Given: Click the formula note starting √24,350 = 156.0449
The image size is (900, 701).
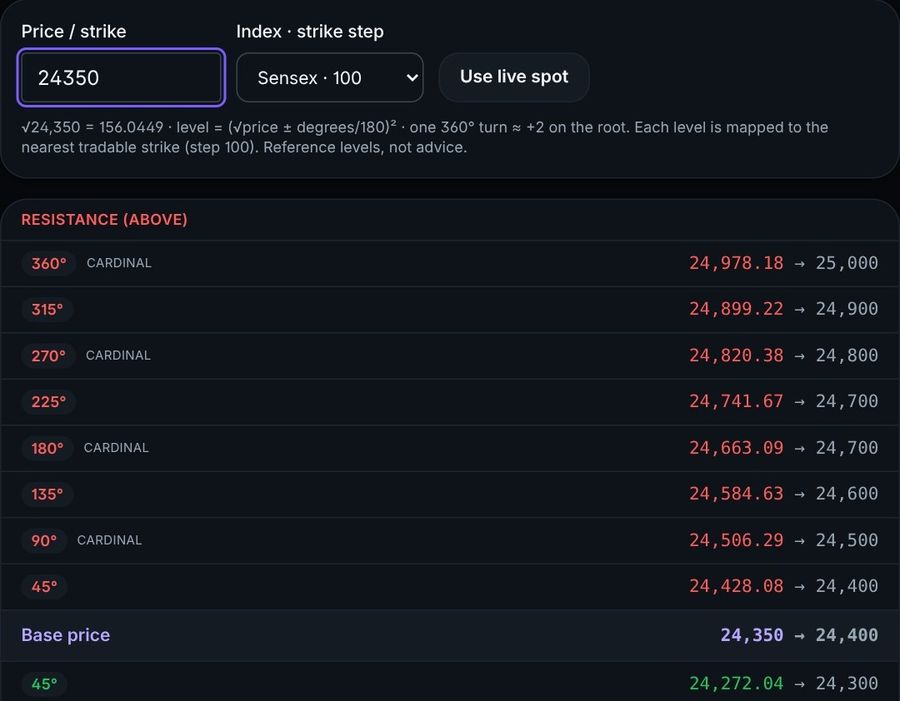Looking at the screenshot, I should (x=425, y=137).
